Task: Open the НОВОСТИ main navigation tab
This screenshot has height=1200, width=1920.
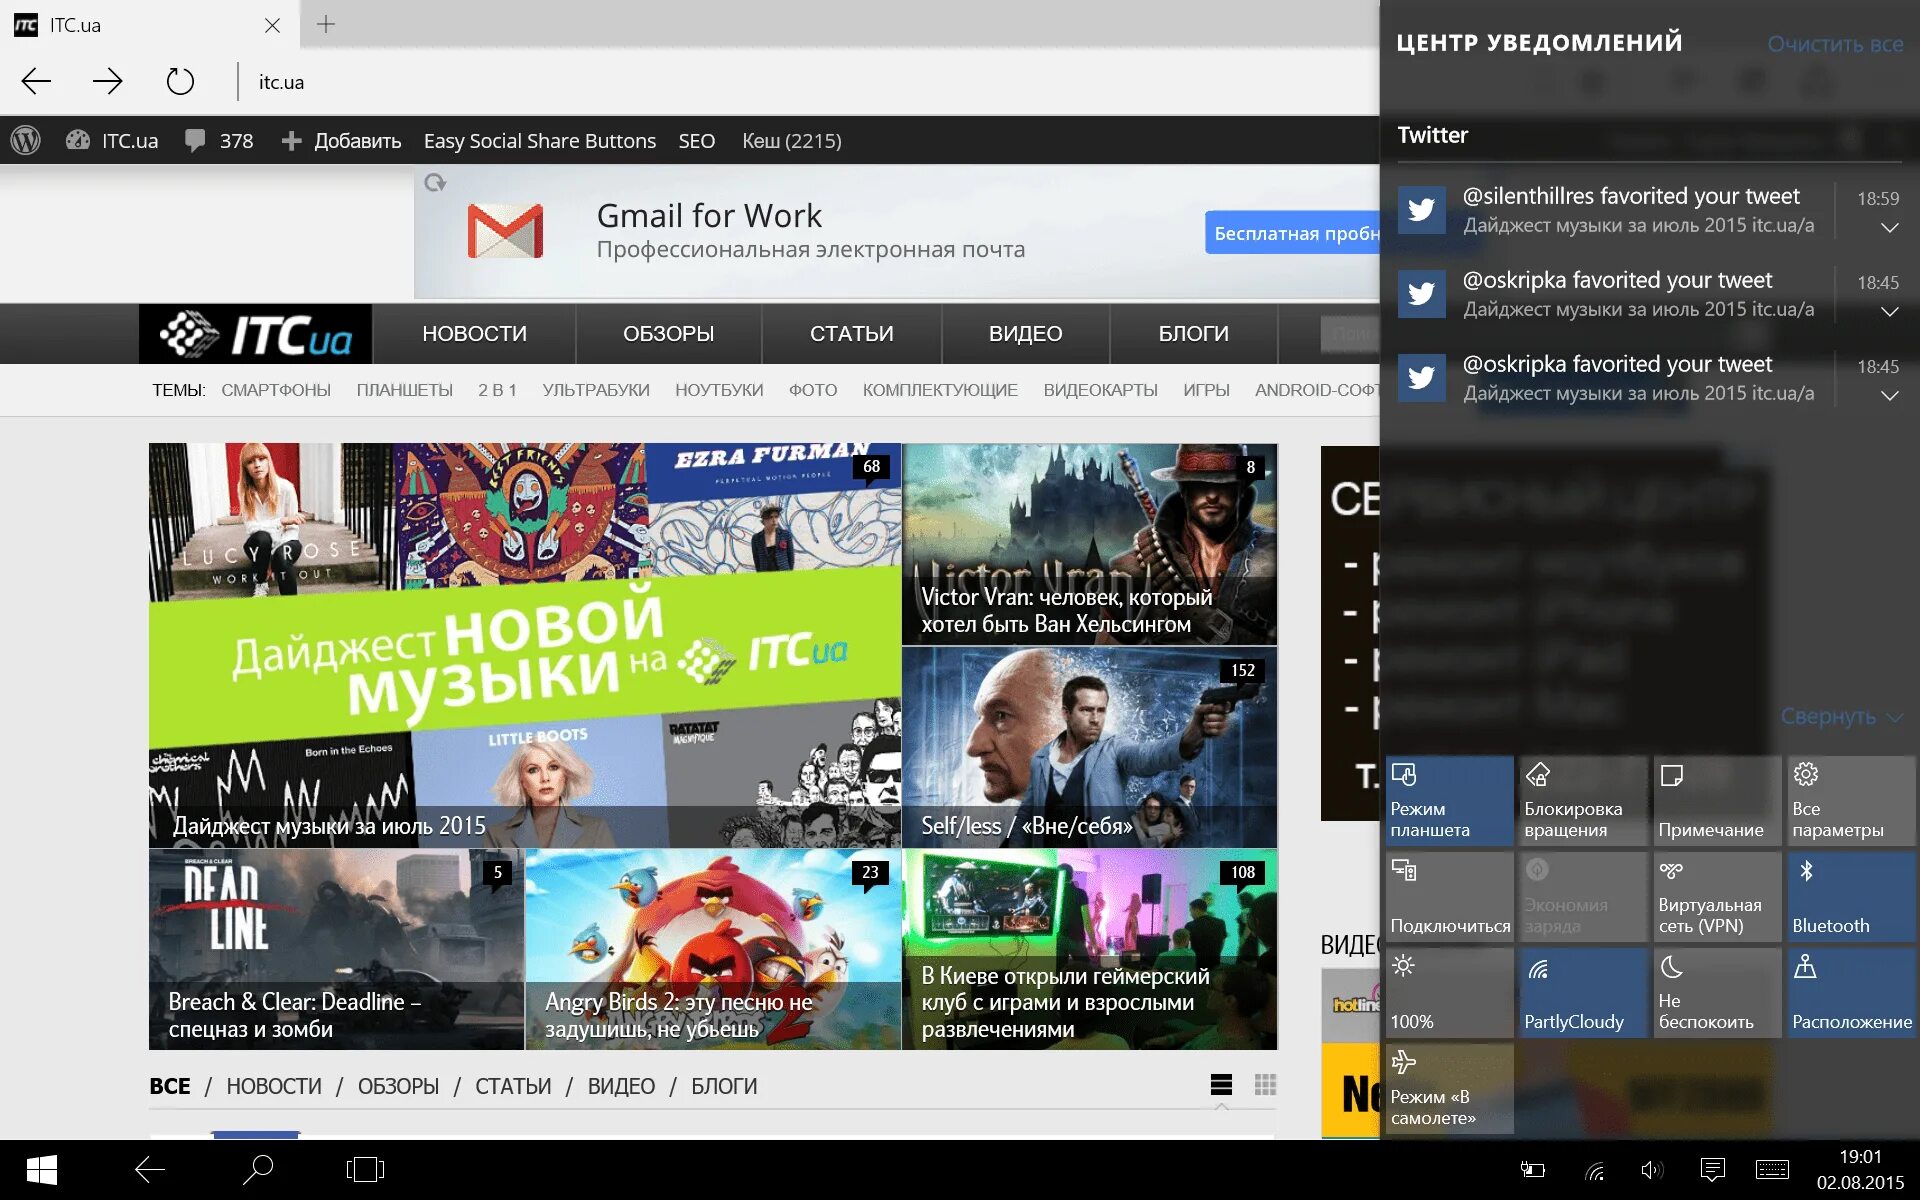Action: pyautogui.click(x=474, y=334)
